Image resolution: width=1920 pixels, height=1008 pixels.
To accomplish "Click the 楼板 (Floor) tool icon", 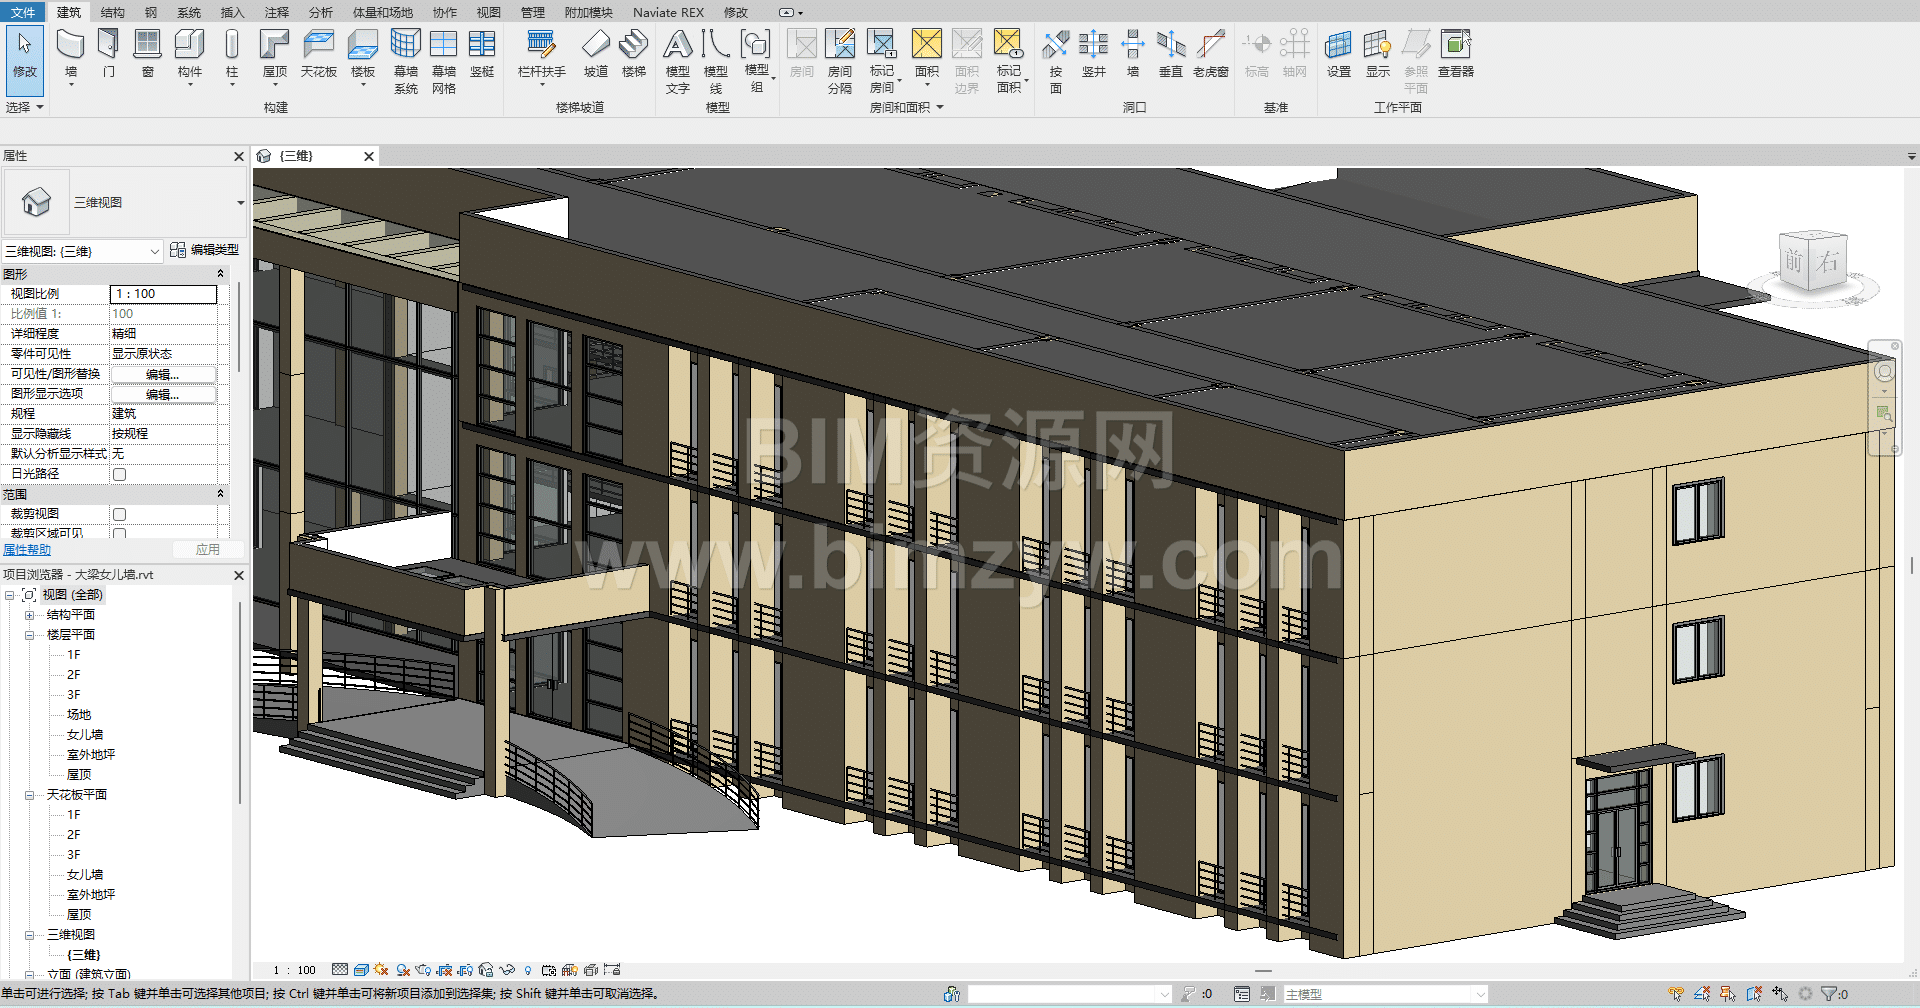I will (362, 46).
